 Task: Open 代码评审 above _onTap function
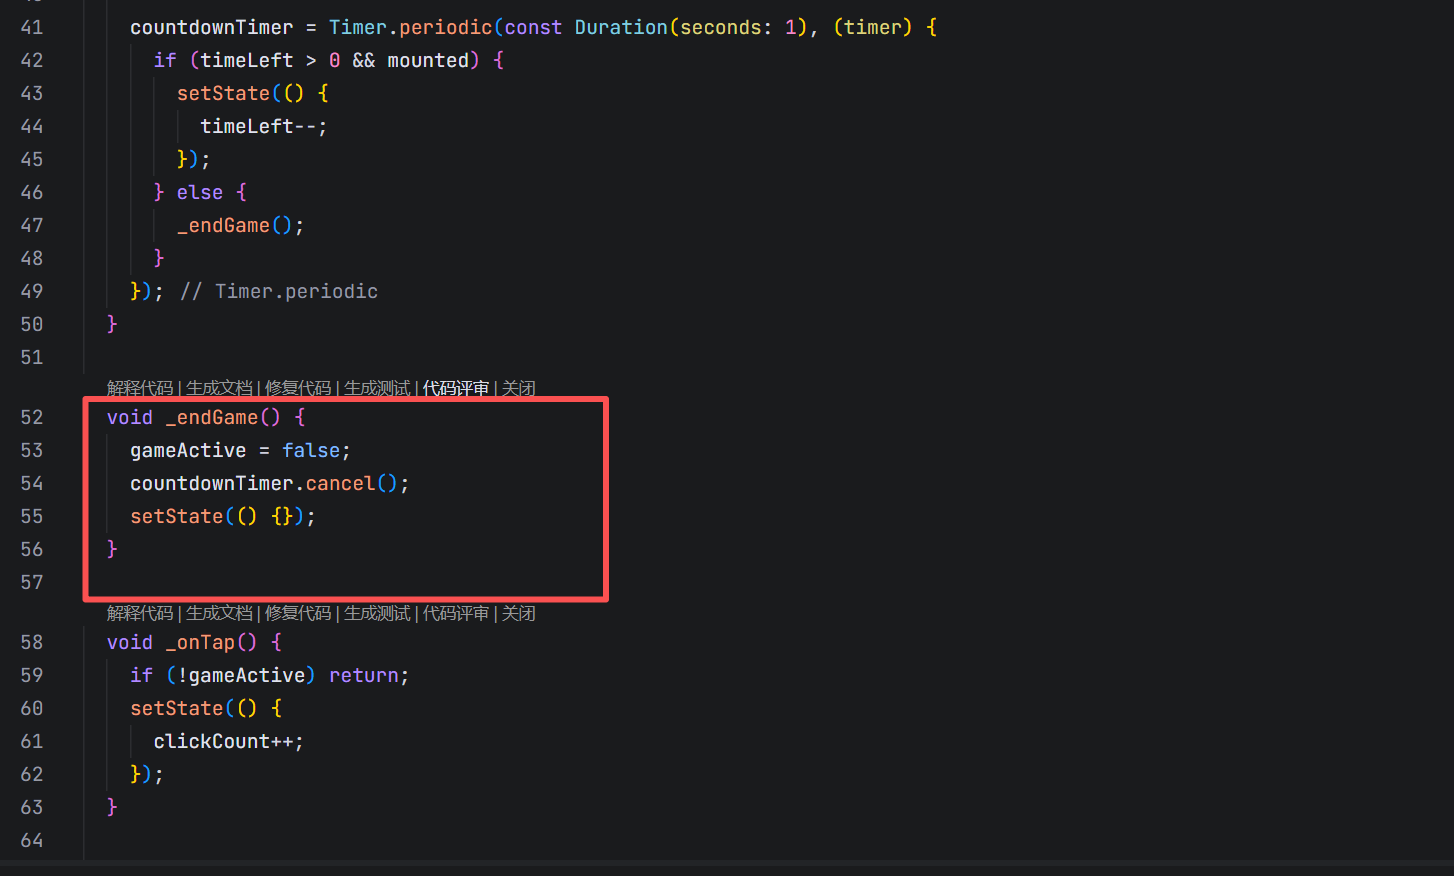click(456, 613)
